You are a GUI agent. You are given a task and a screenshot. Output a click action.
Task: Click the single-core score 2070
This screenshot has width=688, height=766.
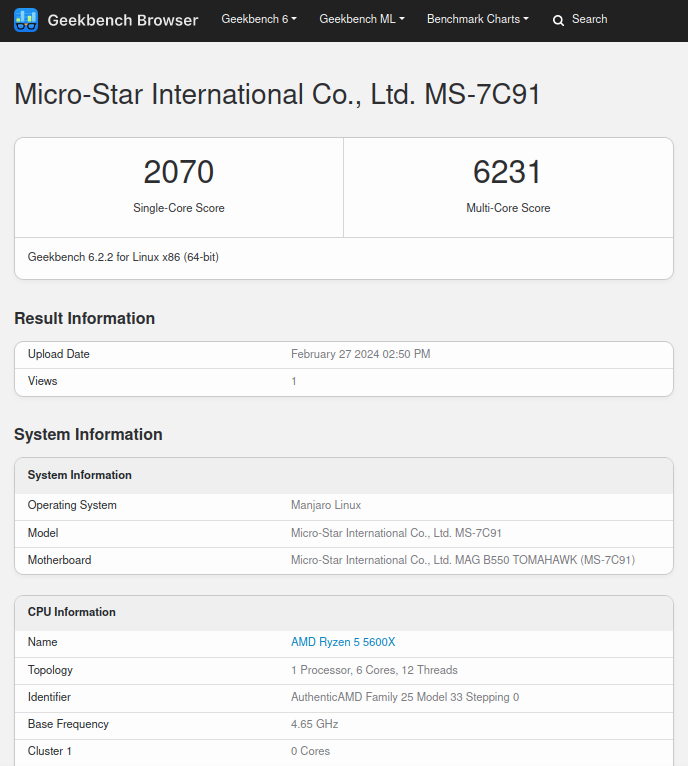tap(179, 172)
